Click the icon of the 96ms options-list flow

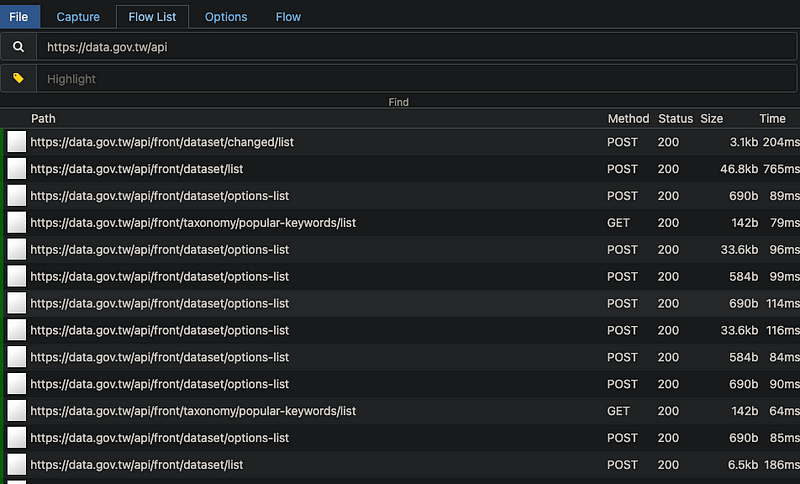(16, 250)
